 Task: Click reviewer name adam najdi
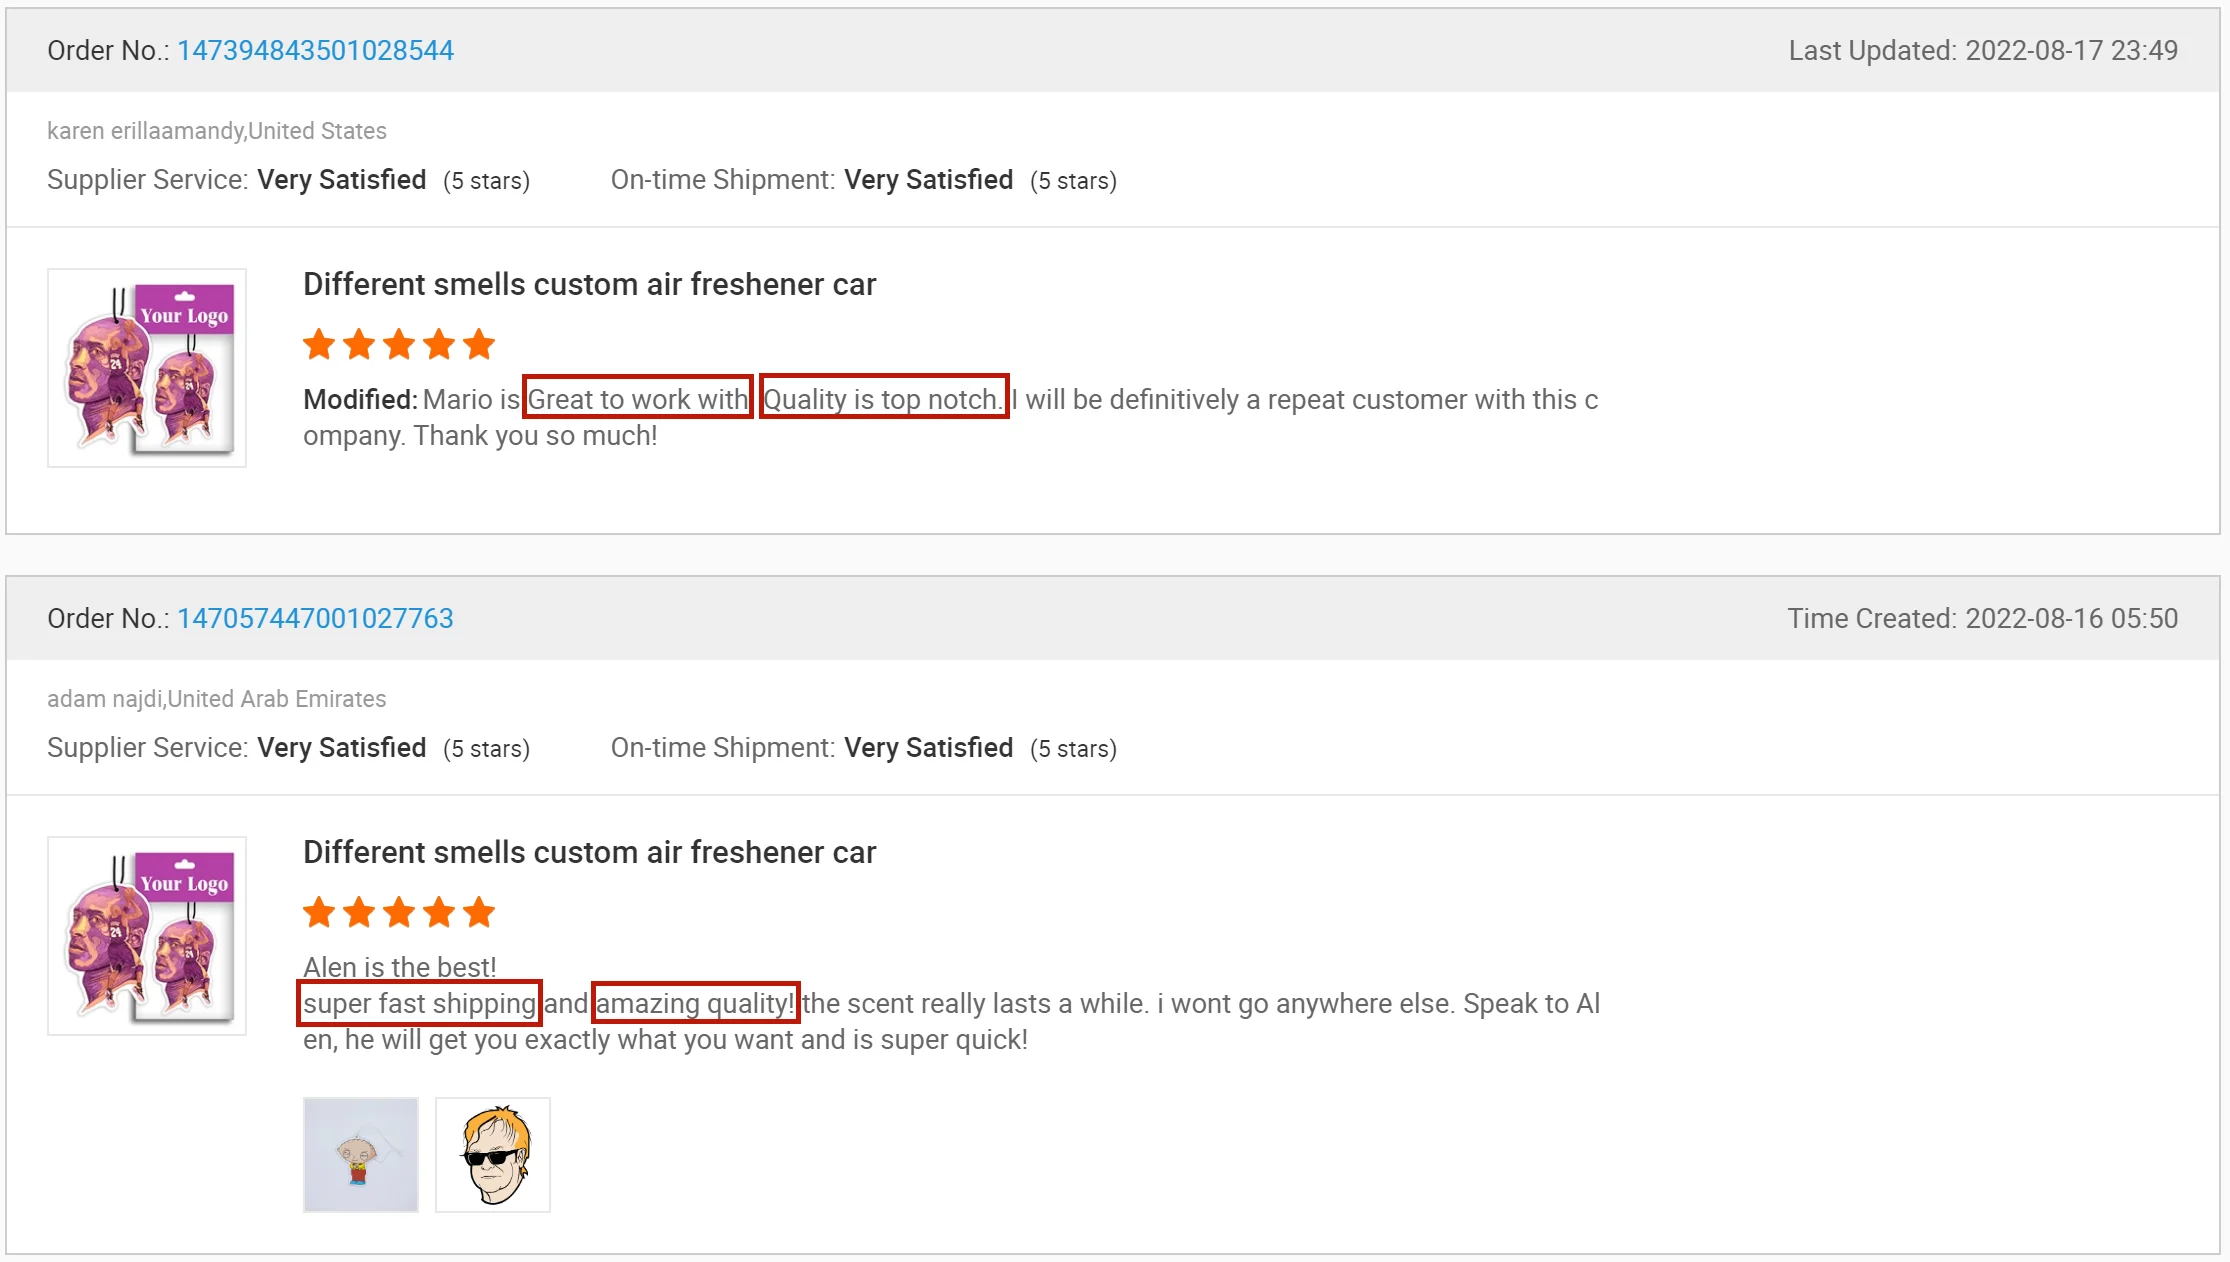click(x=105, y=699)
